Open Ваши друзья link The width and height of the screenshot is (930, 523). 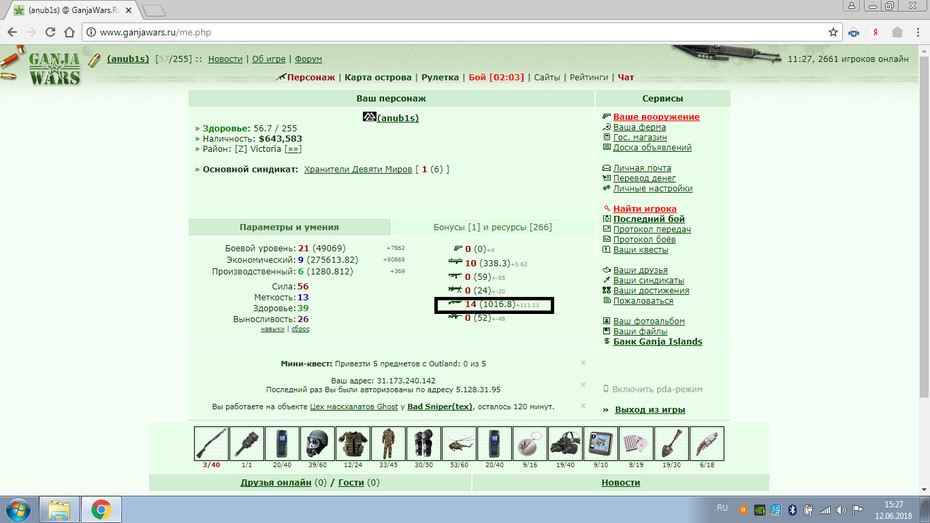tap(641, 270)
